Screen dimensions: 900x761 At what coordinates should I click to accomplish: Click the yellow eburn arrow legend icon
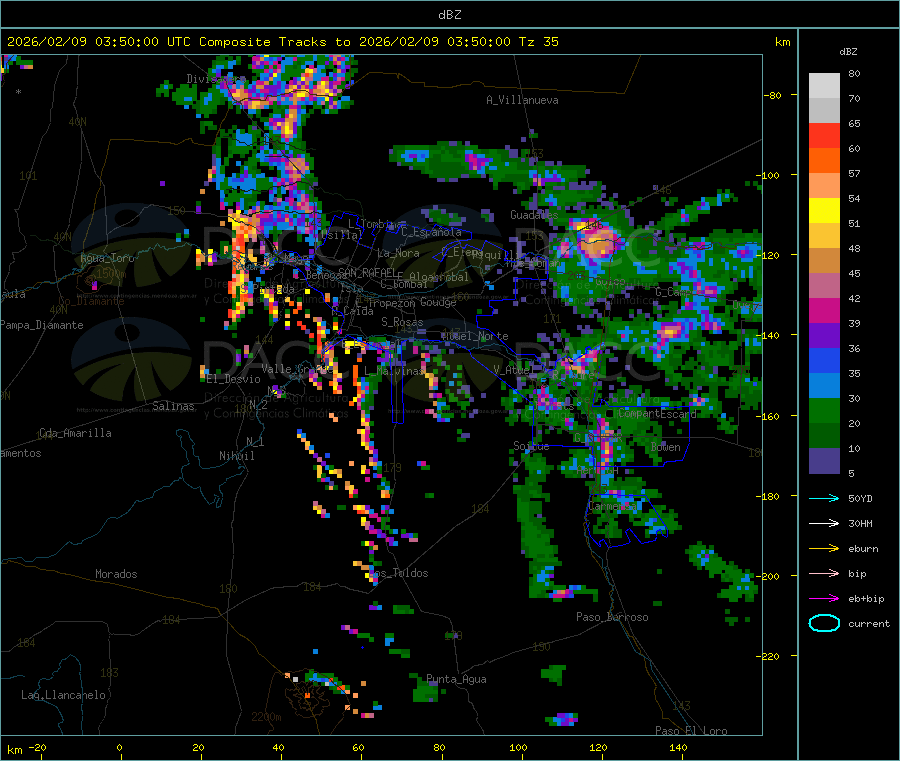click(824, 549)
